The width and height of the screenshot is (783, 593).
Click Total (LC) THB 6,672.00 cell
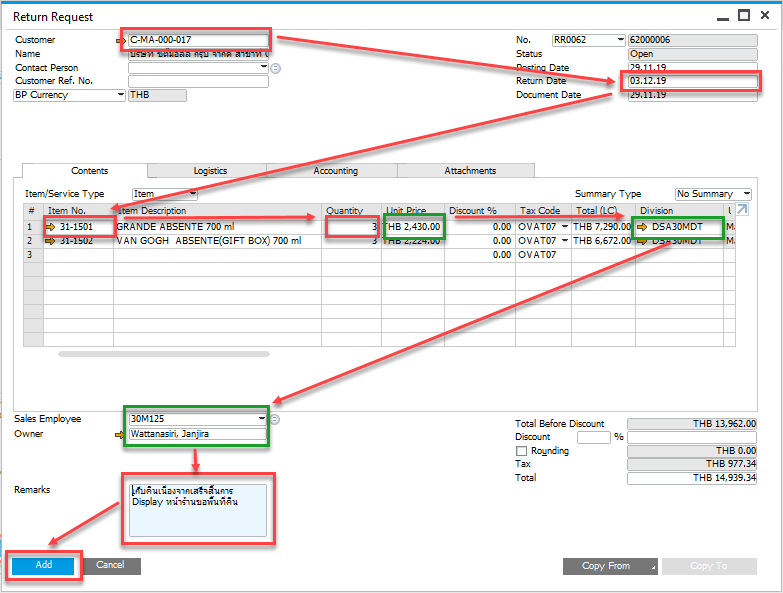(x=603, y=241)
